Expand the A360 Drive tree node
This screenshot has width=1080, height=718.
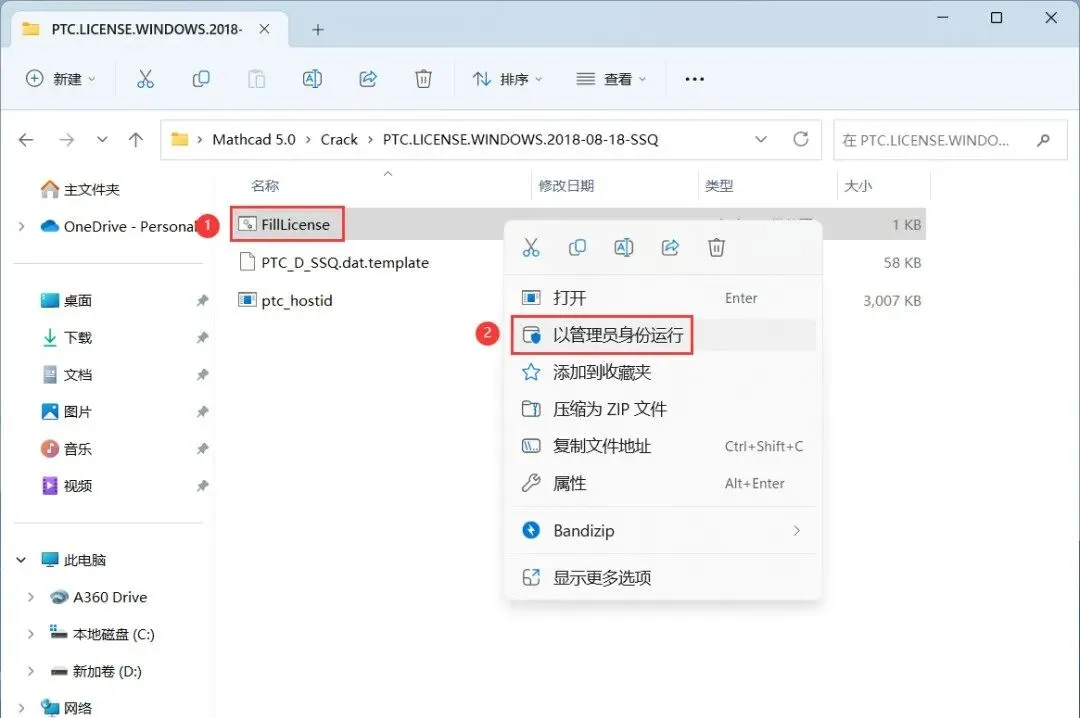31,597
